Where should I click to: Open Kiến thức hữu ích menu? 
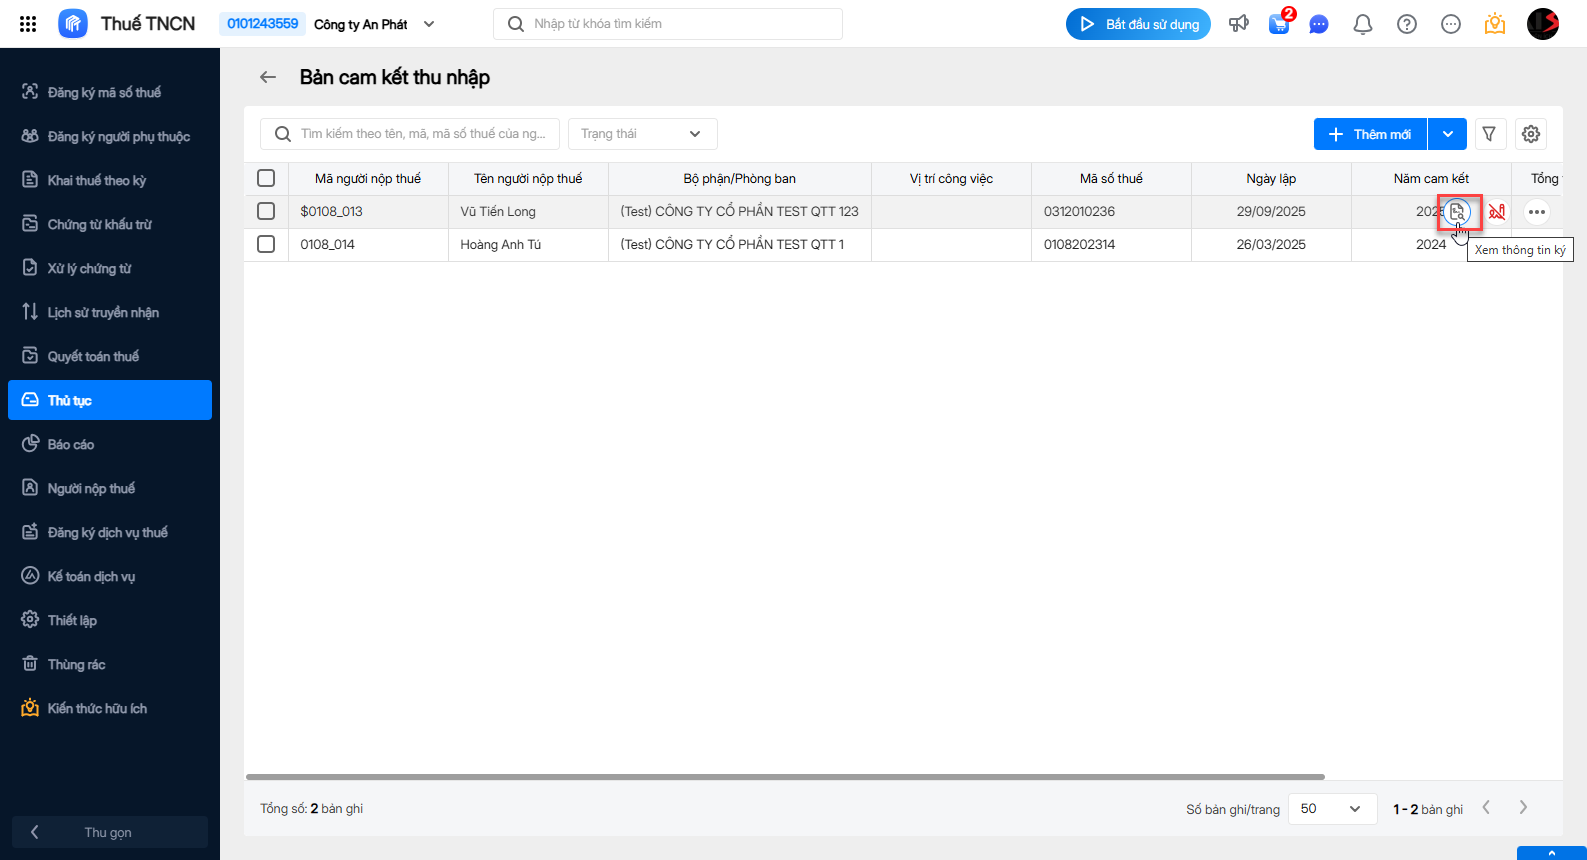pyautogui.click(x=110, y=708)
